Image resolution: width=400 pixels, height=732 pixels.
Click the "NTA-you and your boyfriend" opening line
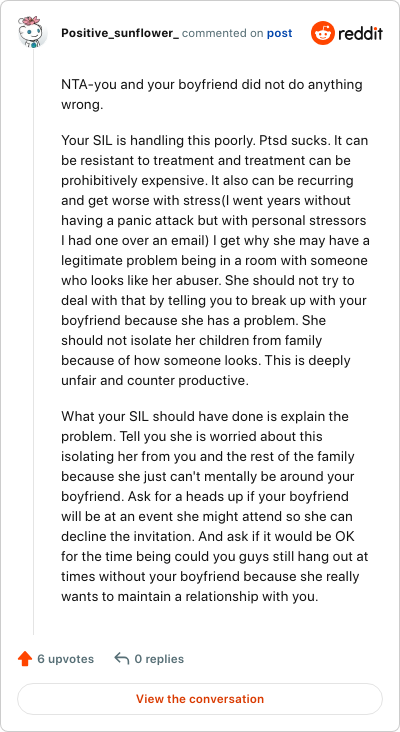coord(211,85)
